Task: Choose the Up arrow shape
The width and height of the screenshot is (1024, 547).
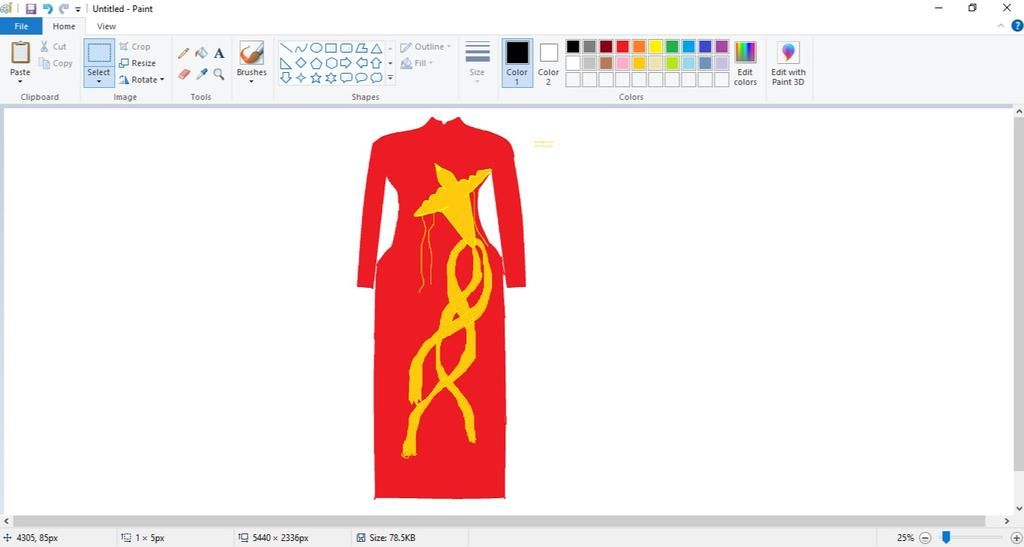Action: click(x=376, y=63)
